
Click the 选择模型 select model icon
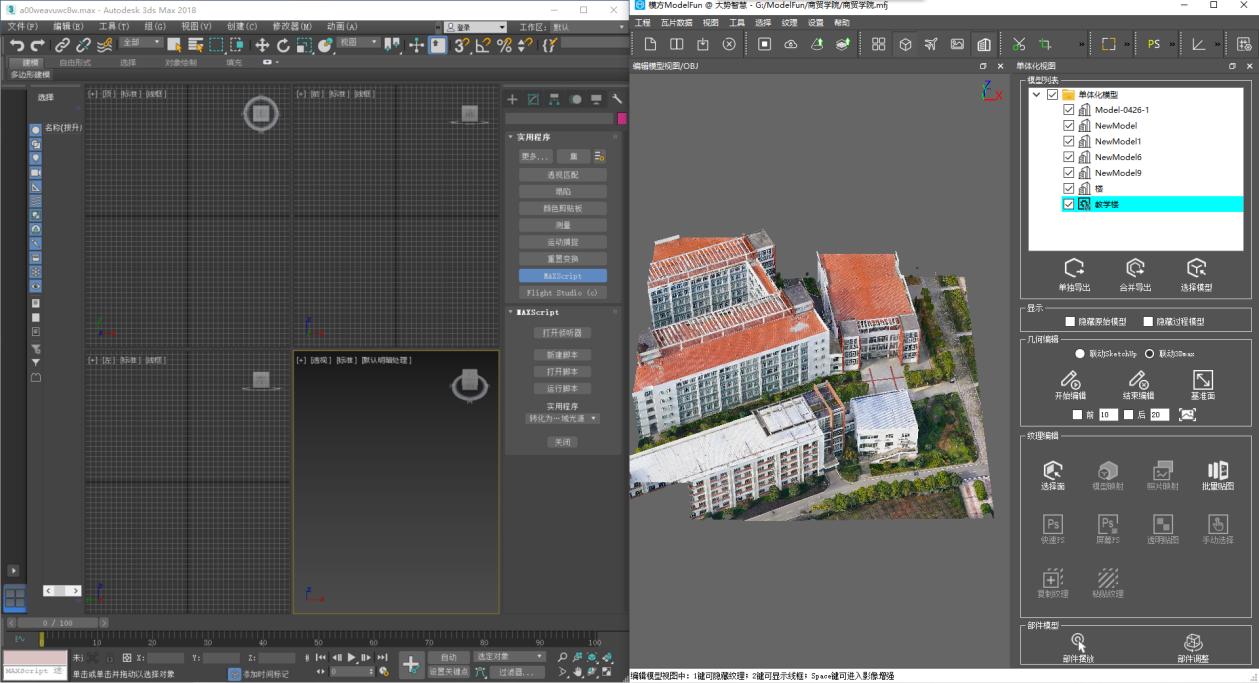point(1196,268)
